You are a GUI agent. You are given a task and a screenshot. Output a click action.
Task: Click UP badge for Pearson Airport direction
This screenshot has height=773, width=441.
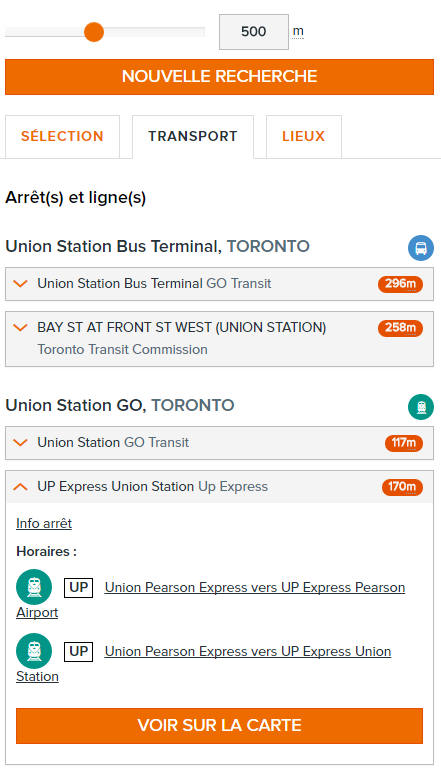coord(78,588)
